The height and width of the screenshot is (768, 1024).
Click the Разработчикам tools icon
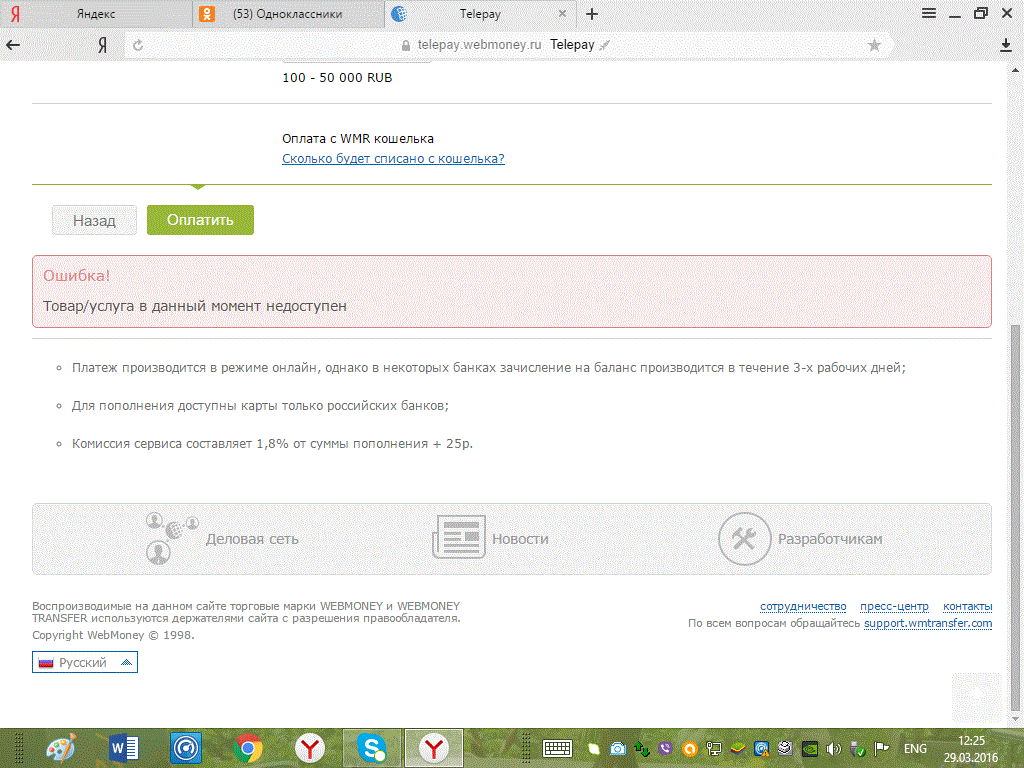pos(744,539)
